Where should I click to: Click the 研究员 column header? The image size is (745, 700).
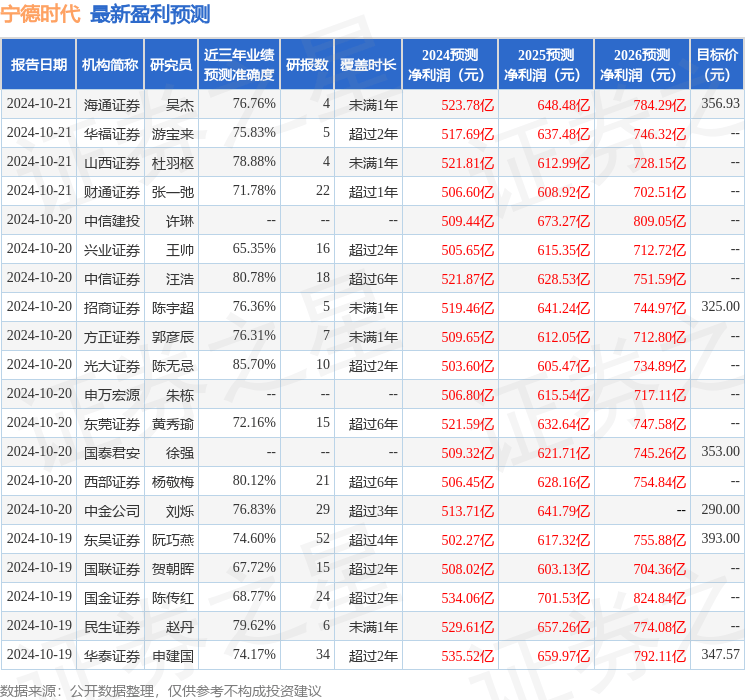click(171, 64)
